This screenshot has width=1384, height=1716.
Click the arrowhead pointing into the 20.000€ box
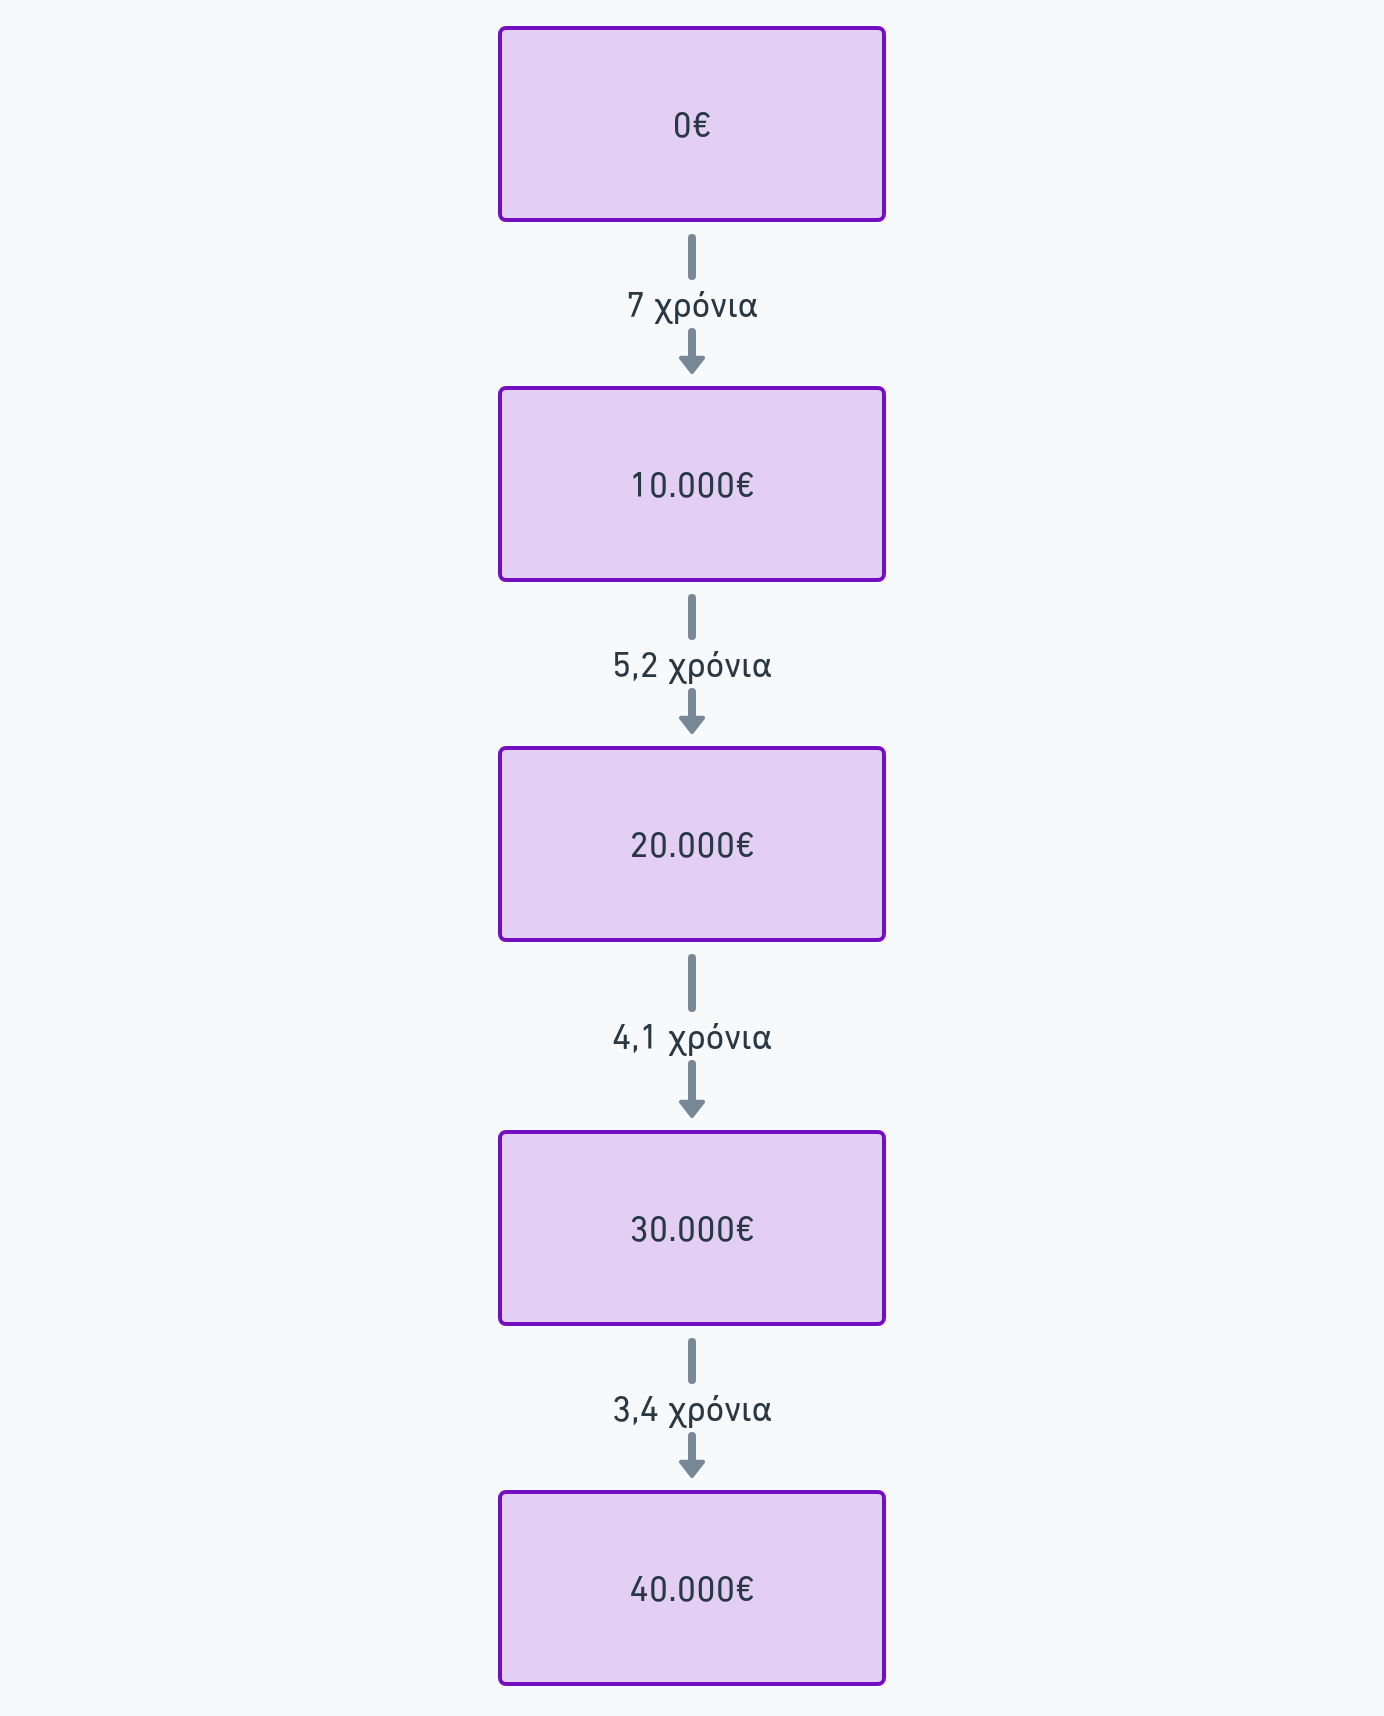pos(692,723)
